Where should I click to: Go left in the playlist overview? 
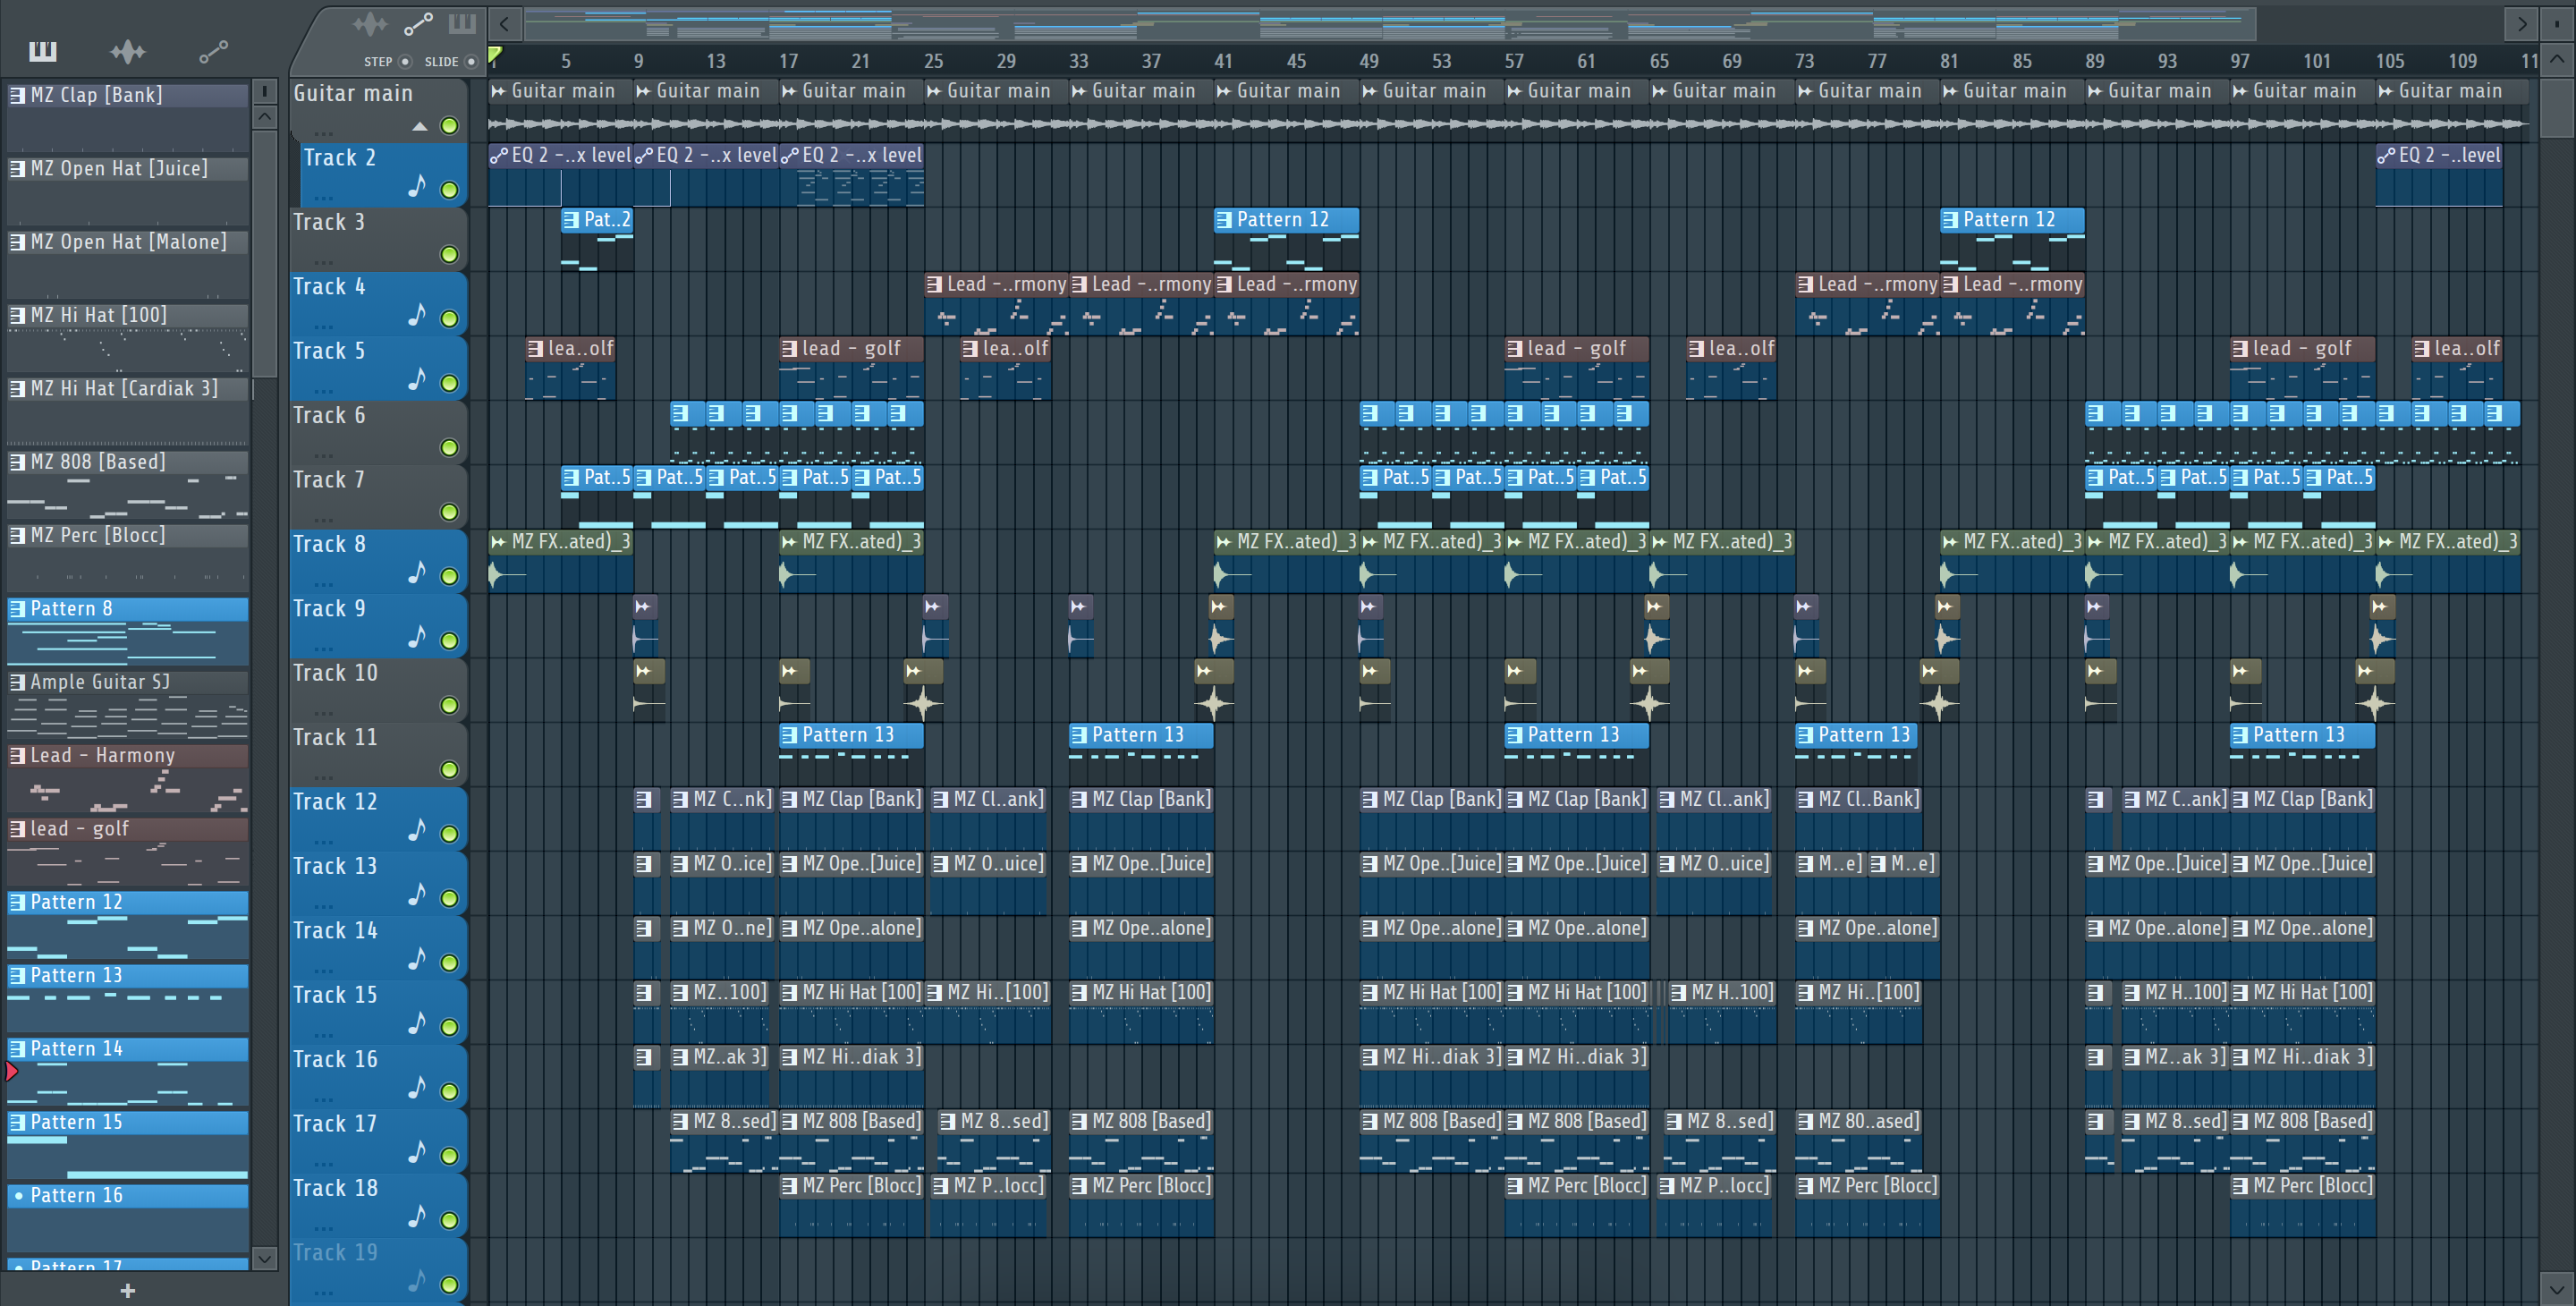coord(505,24)
